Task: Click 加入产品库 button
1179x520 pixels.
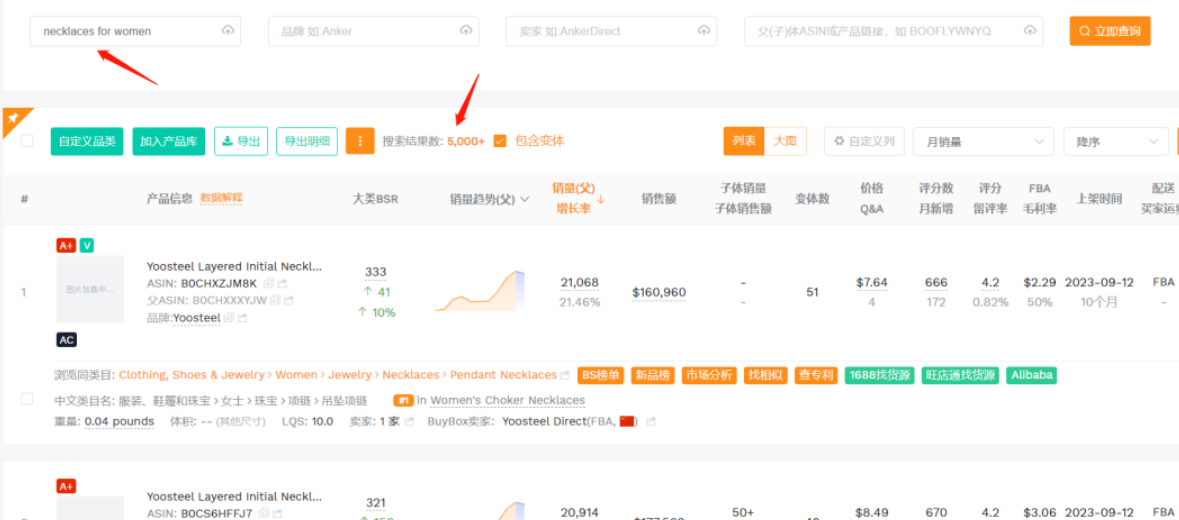Action: (168, 141)
